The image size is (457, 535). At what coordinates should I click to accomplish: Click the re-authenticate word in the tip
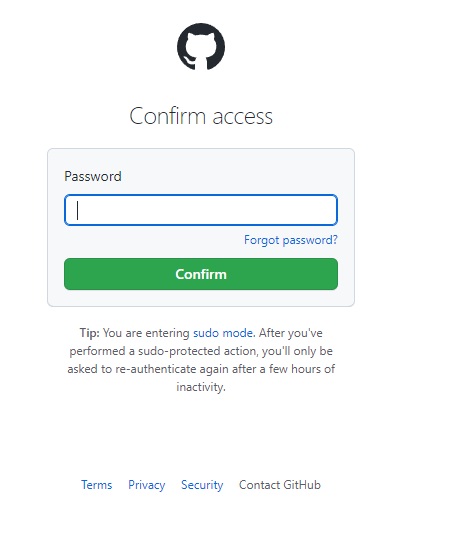[x=156, y=369]
